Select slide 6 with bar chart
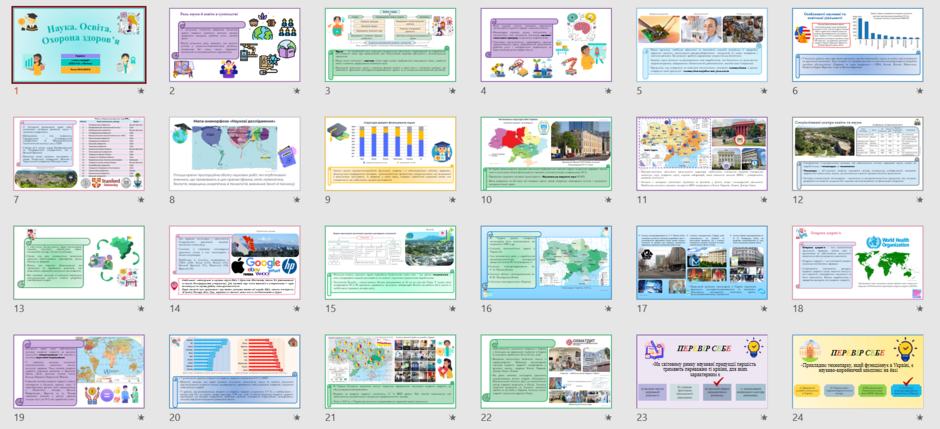This screenshot has width=940, height=429. tap(858, 45)
